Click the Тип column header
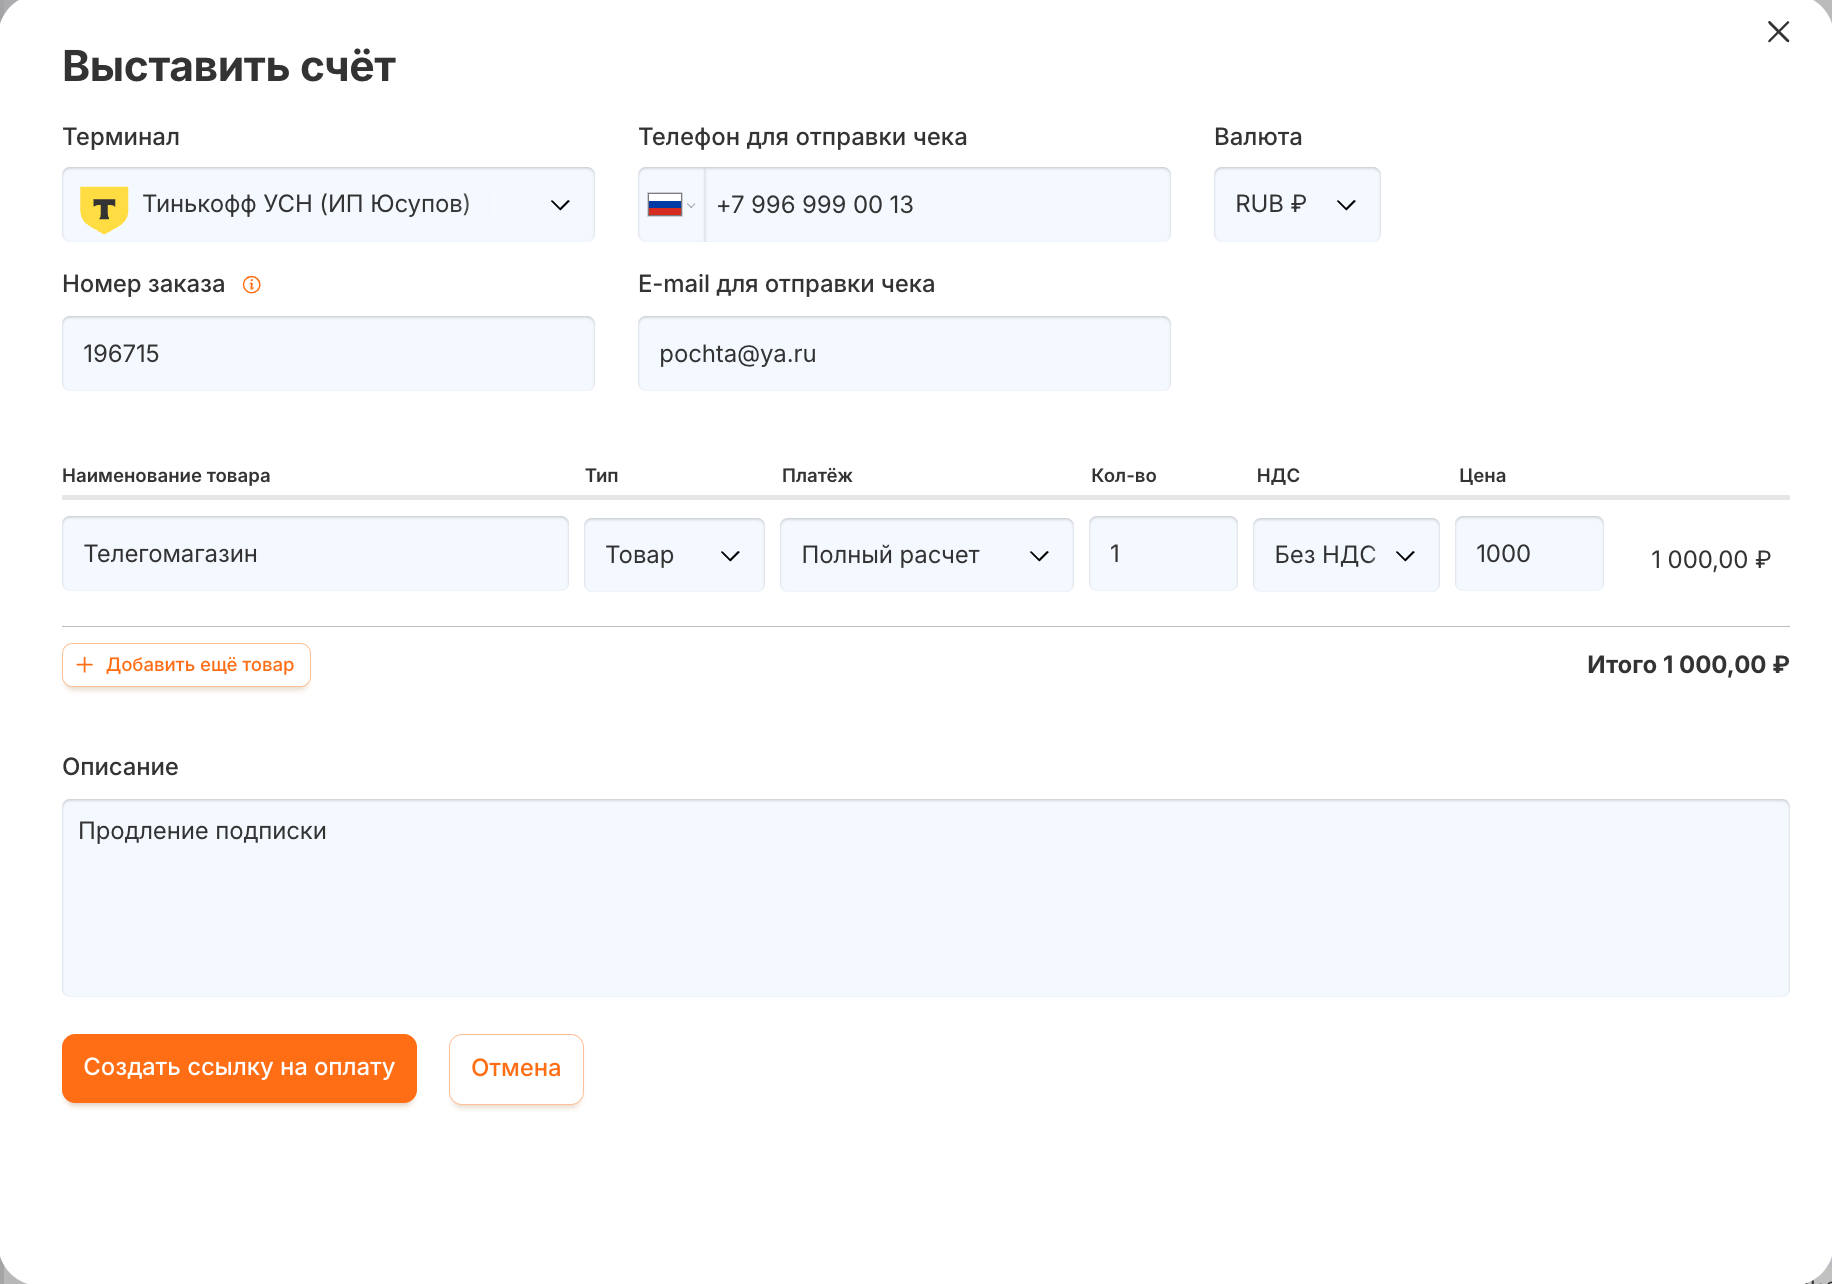Image resolution: width=1832 pixels, height=1284 pixels. [x=602, y=476]
